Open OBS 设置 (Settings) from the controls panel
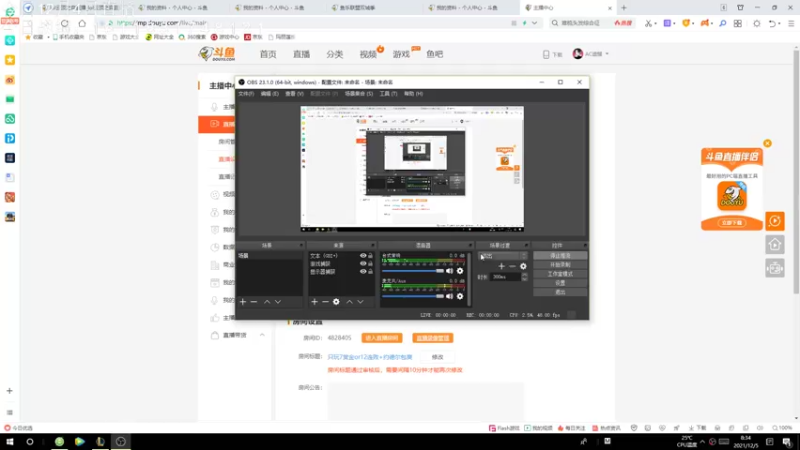 (x=560, y=283)
